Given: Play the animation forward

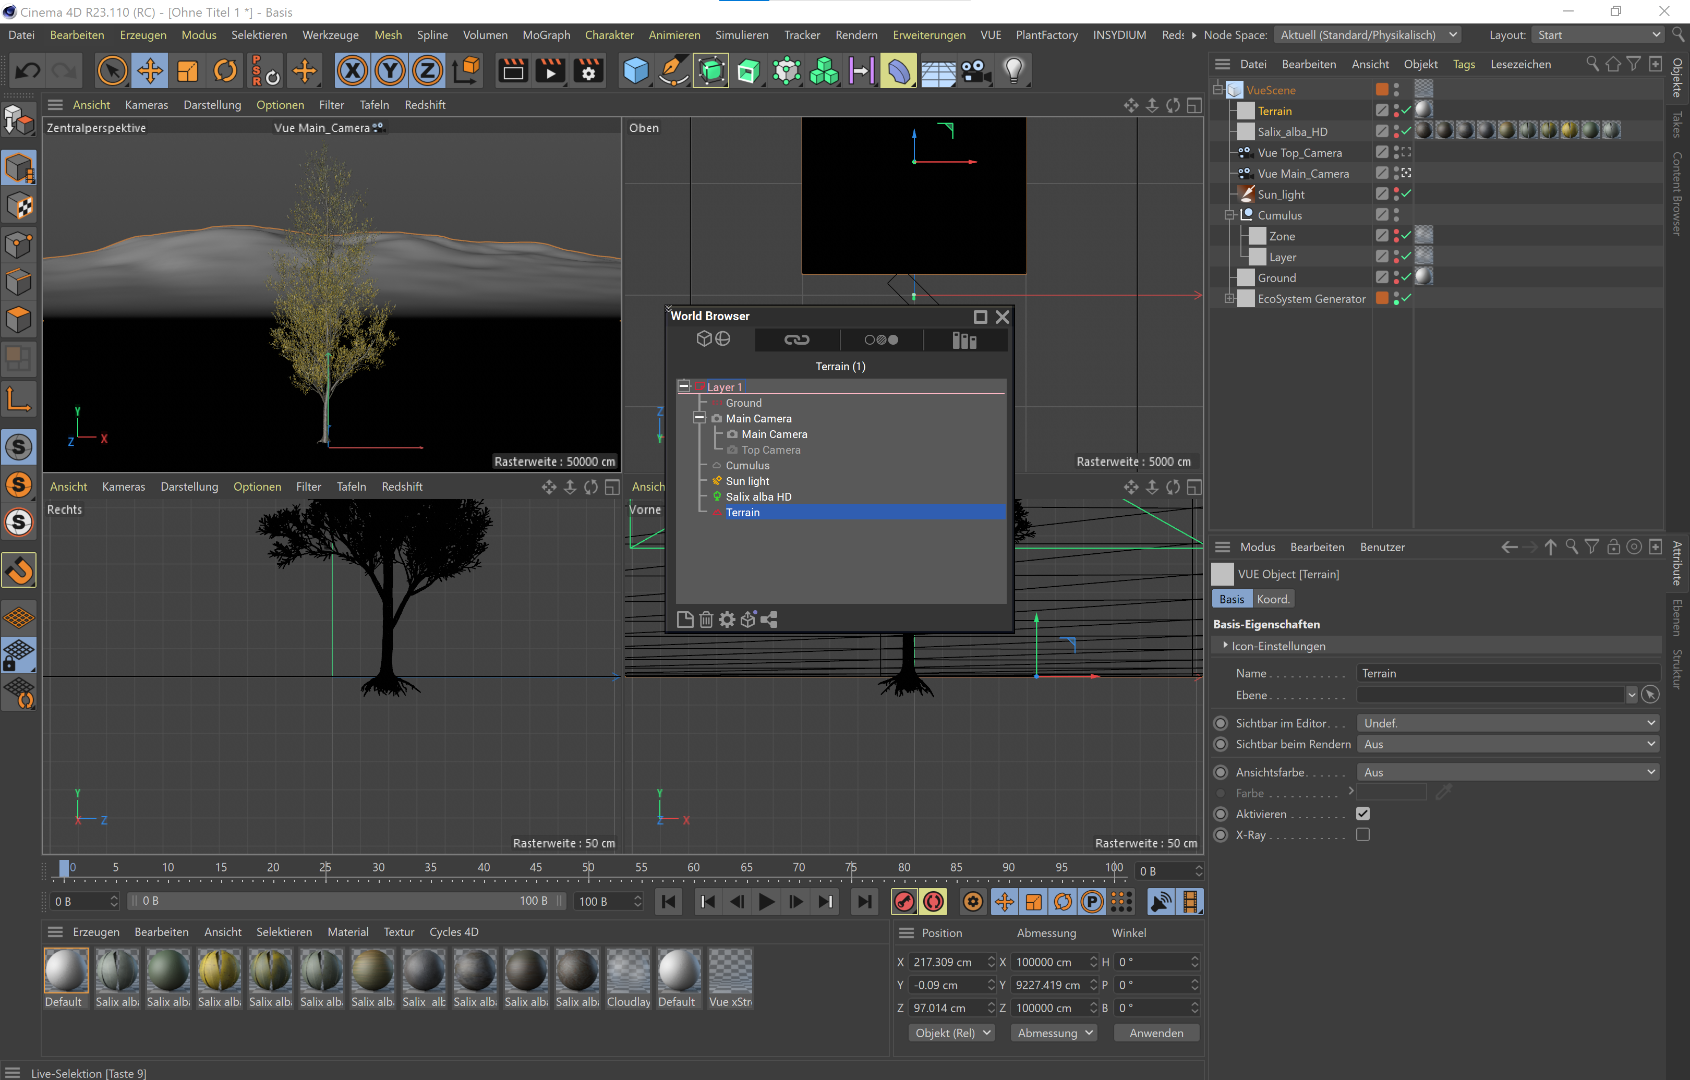Looking at the screenshot, I should point(766,902).
